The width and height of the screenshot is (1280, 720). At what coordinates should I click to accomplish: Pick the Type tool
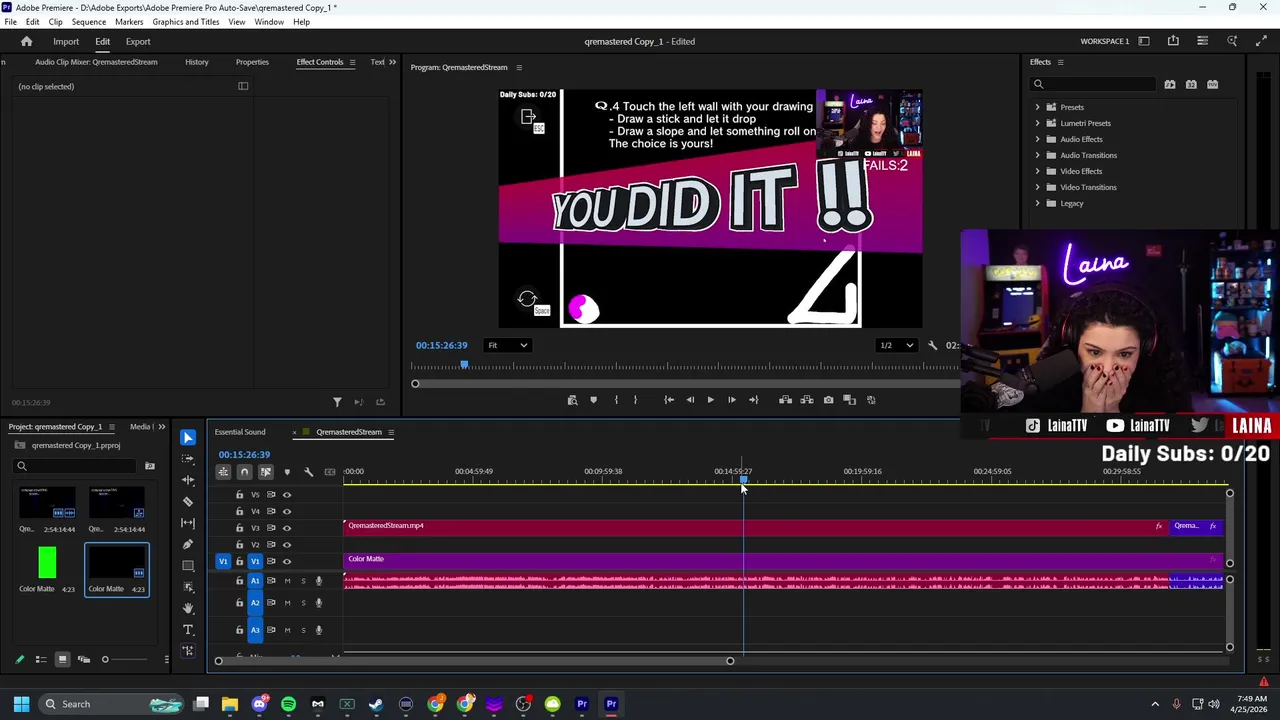coord(188,630)
